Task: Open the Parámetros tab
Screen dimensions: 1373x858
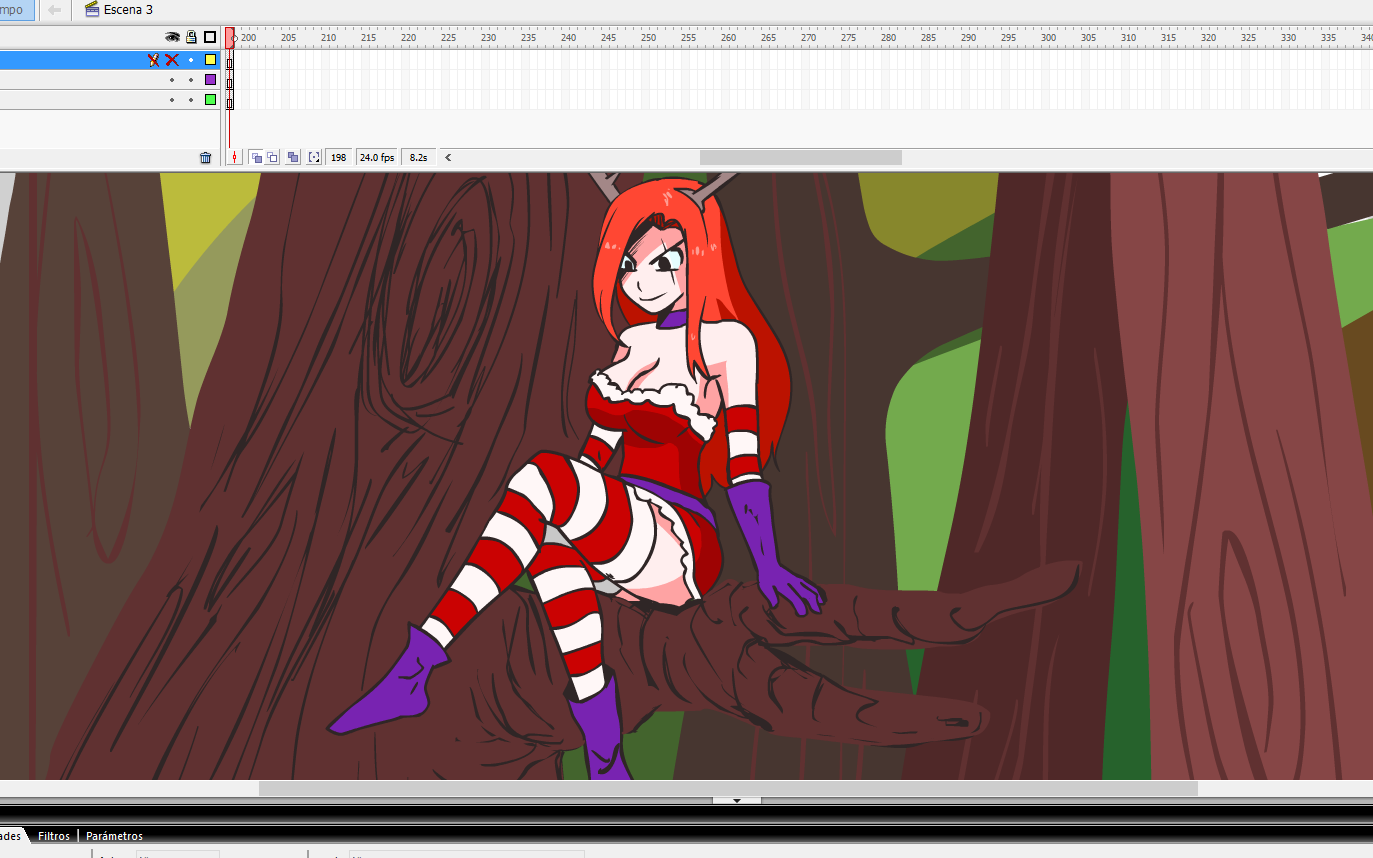Action: 113,836
